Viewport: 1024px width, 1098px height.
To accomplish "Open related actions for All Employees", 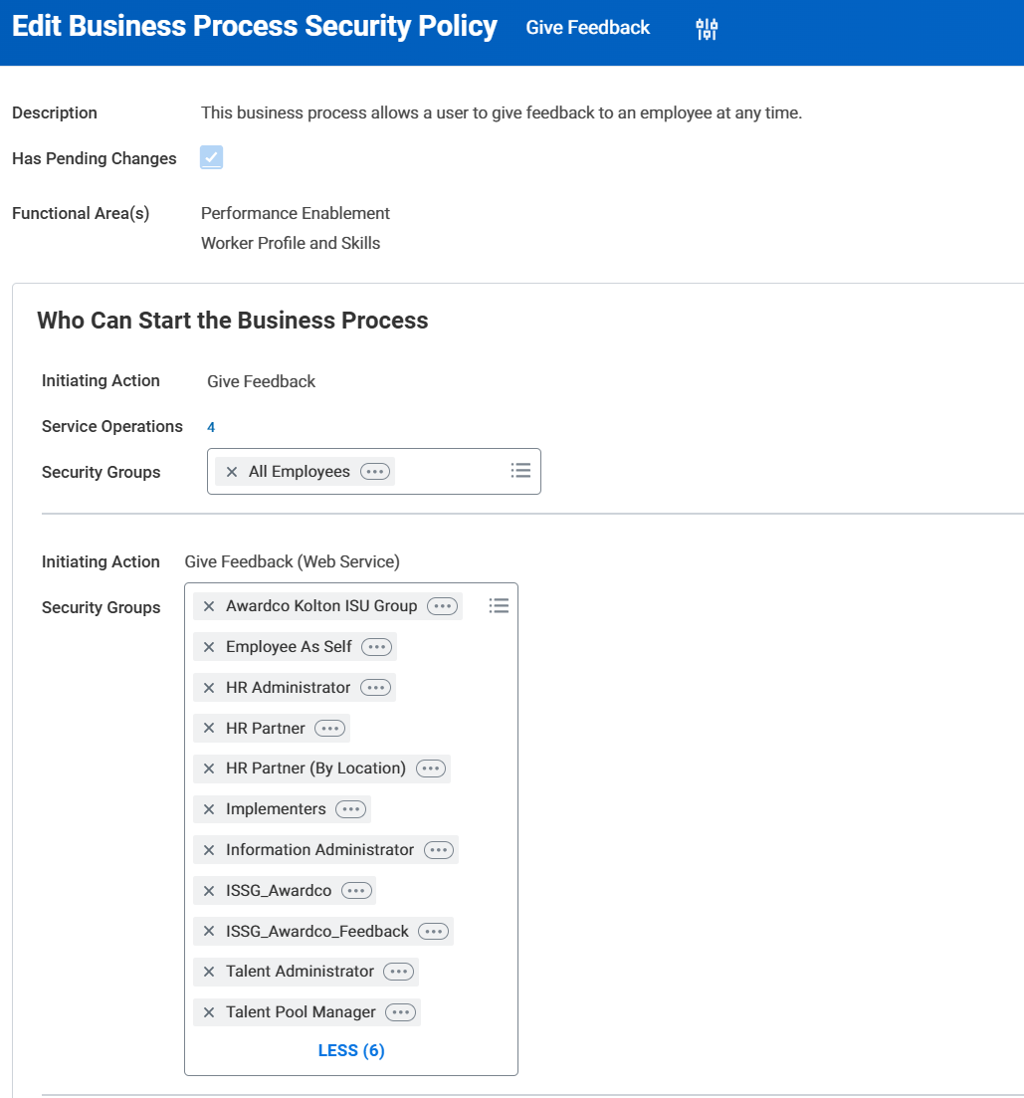I will pyautogui.click(x=375, y=472).
